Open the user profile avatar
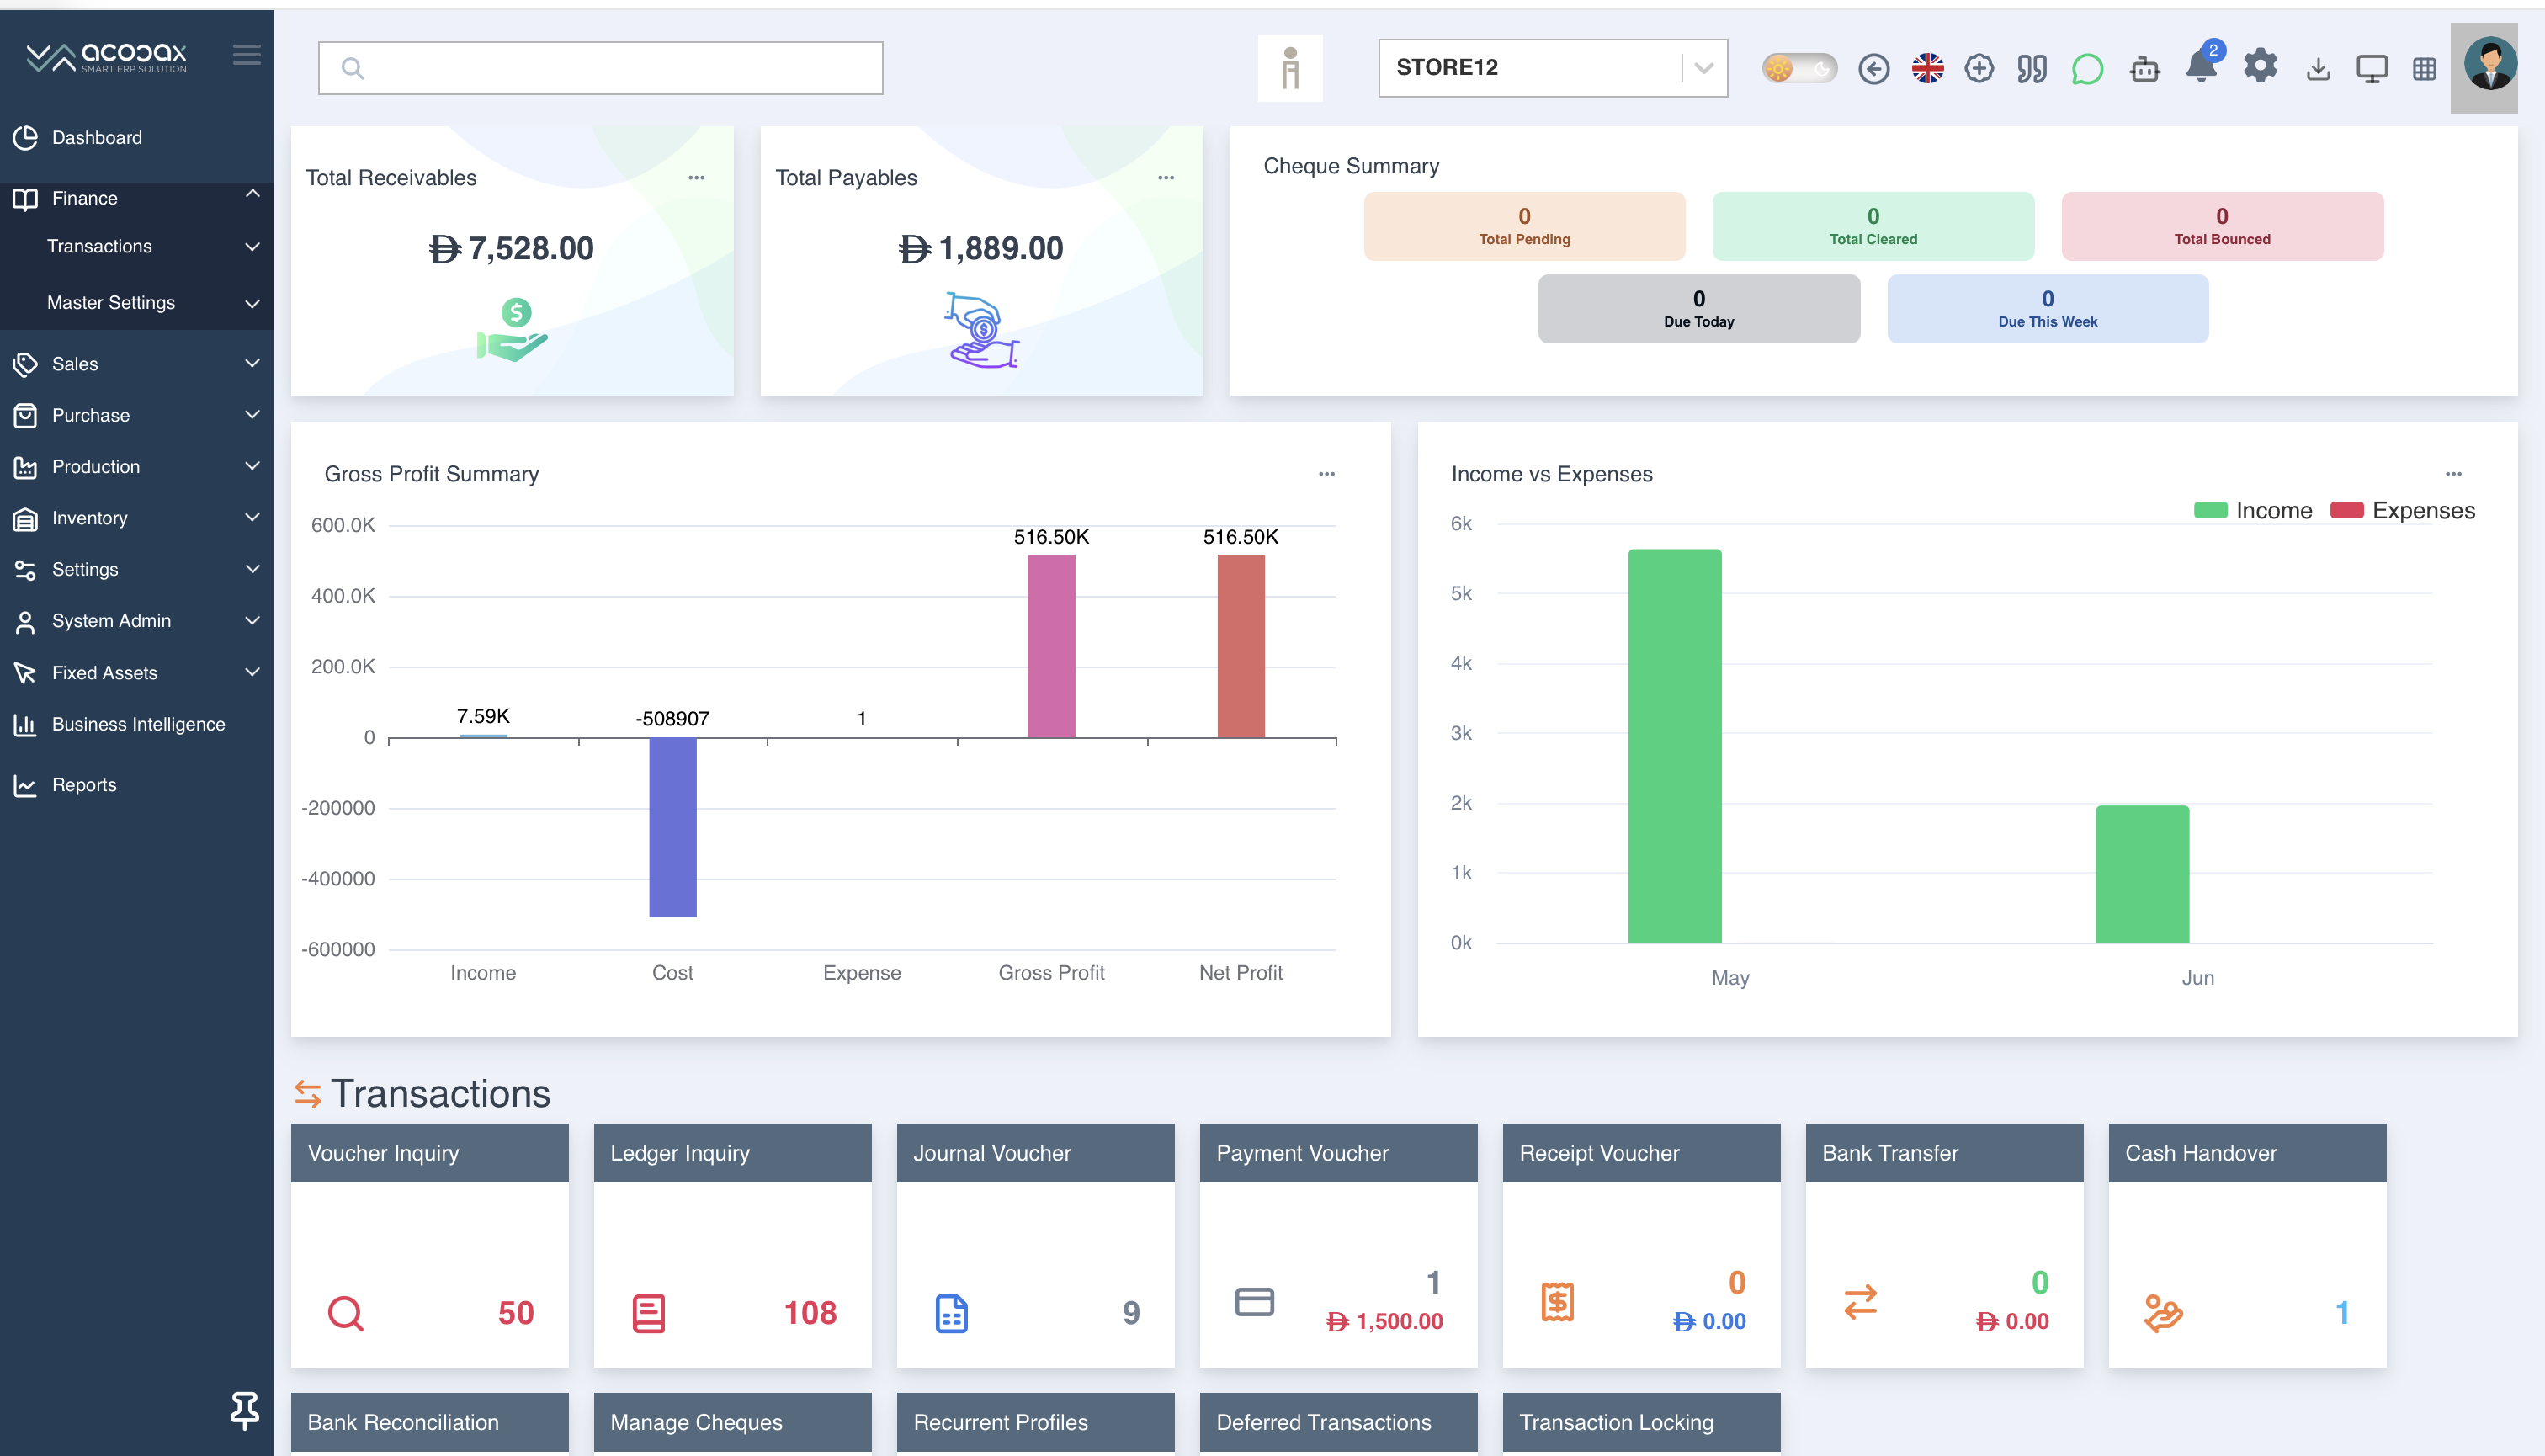Image resolution: width=2545 pixels, height=1456 pixels. click(2489, 65)
